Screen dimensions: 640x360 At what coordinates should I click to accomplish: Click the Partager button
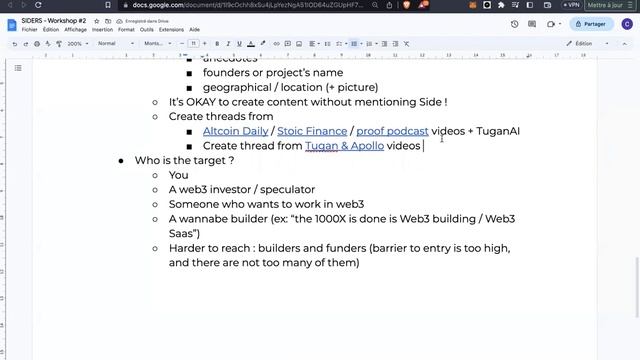click(x=591, y=24)
